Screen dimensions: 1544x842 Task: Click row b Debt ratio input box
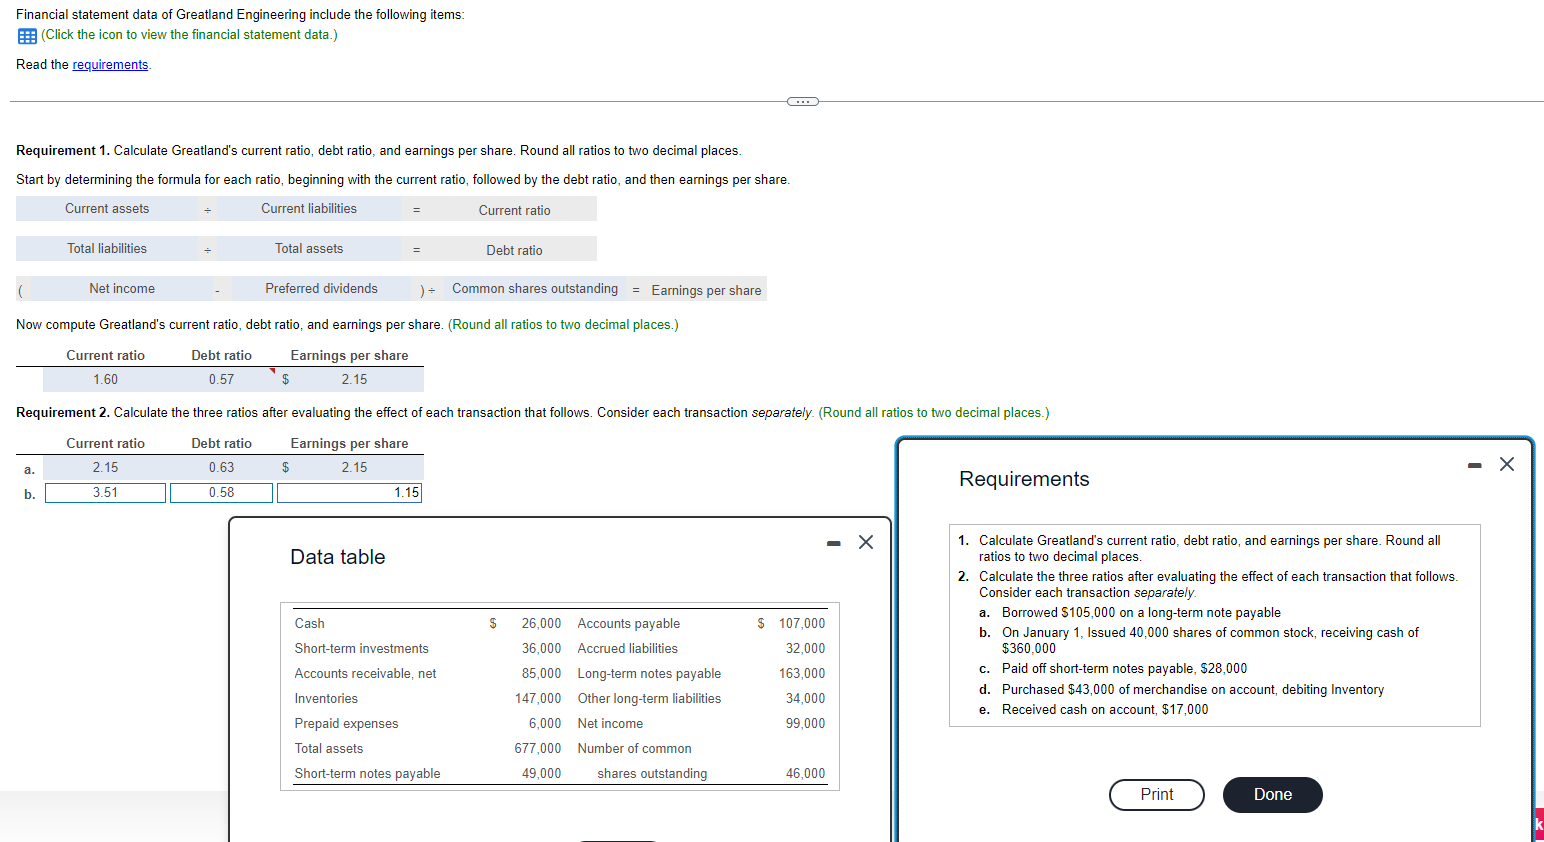tap(221, 492)
